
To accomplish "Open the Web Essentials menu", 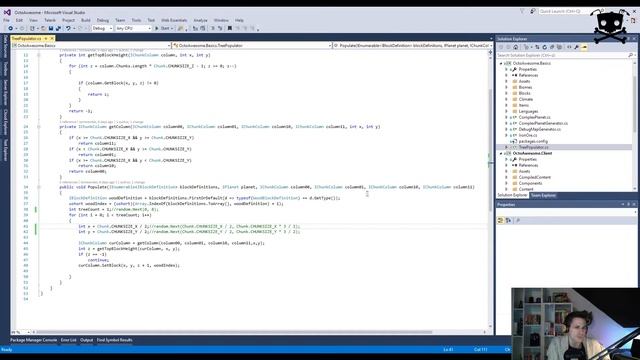I will [174, 20].
